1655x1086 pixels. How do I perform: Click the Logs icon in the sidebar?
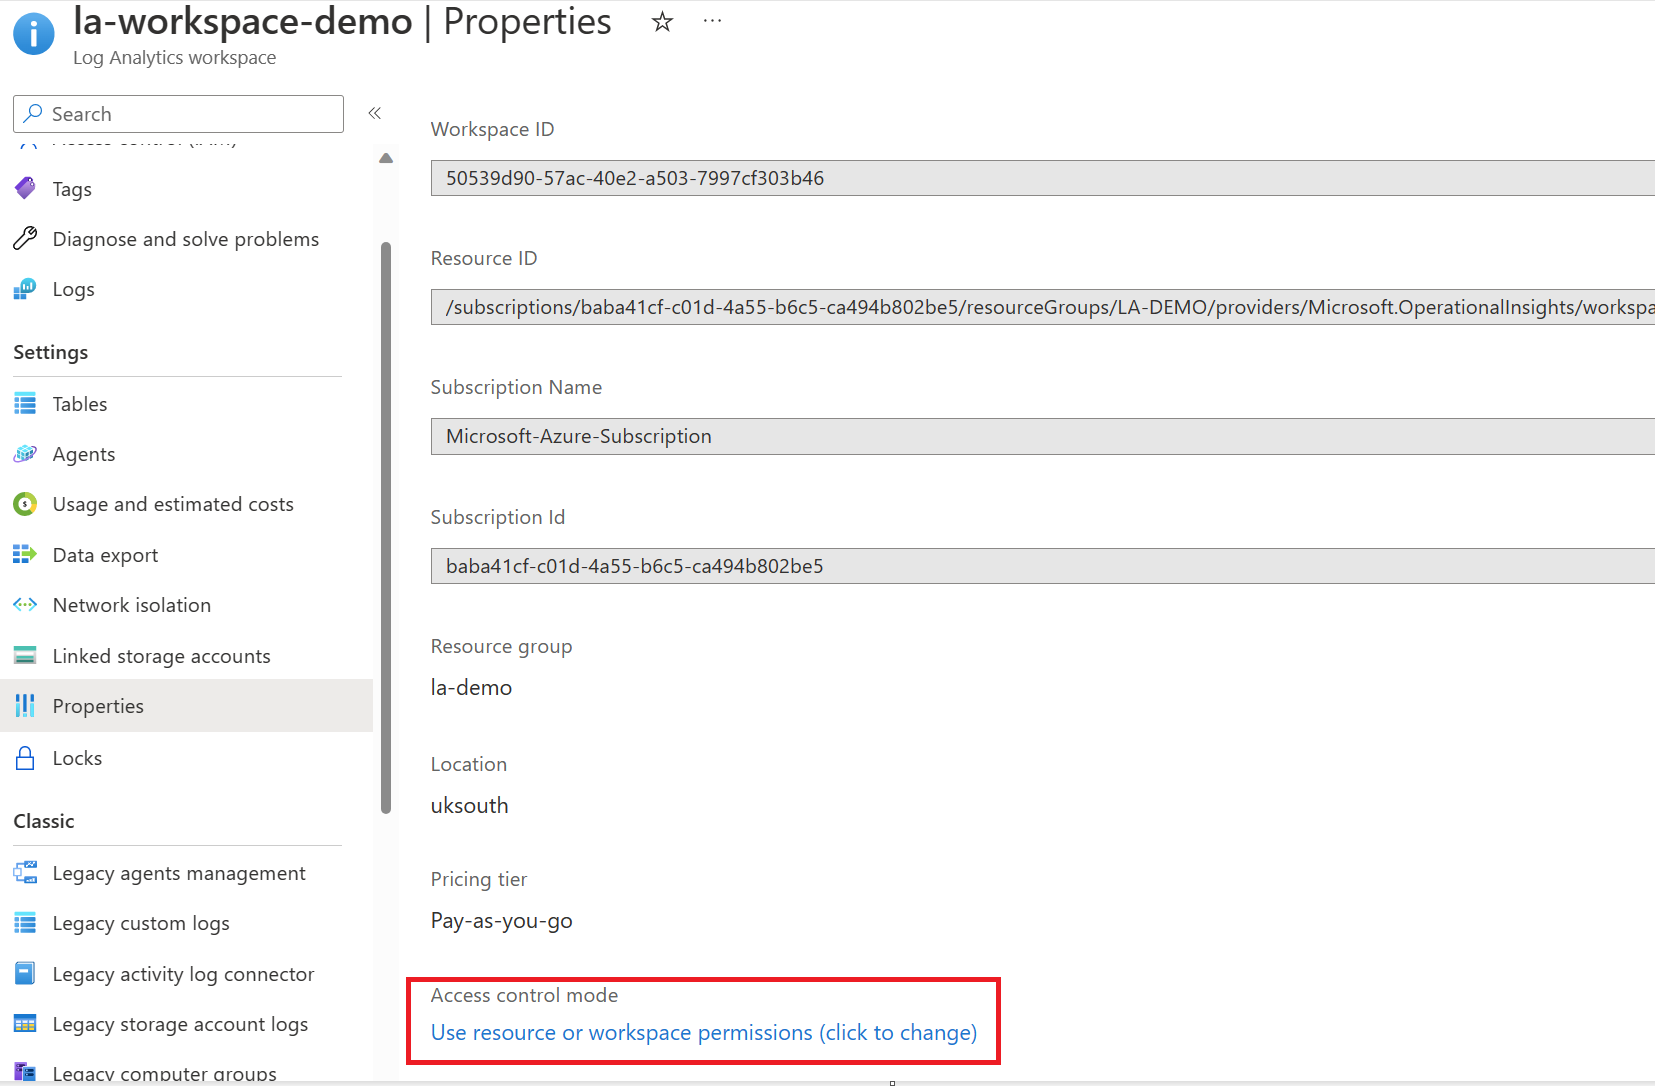tap(25, 289)
